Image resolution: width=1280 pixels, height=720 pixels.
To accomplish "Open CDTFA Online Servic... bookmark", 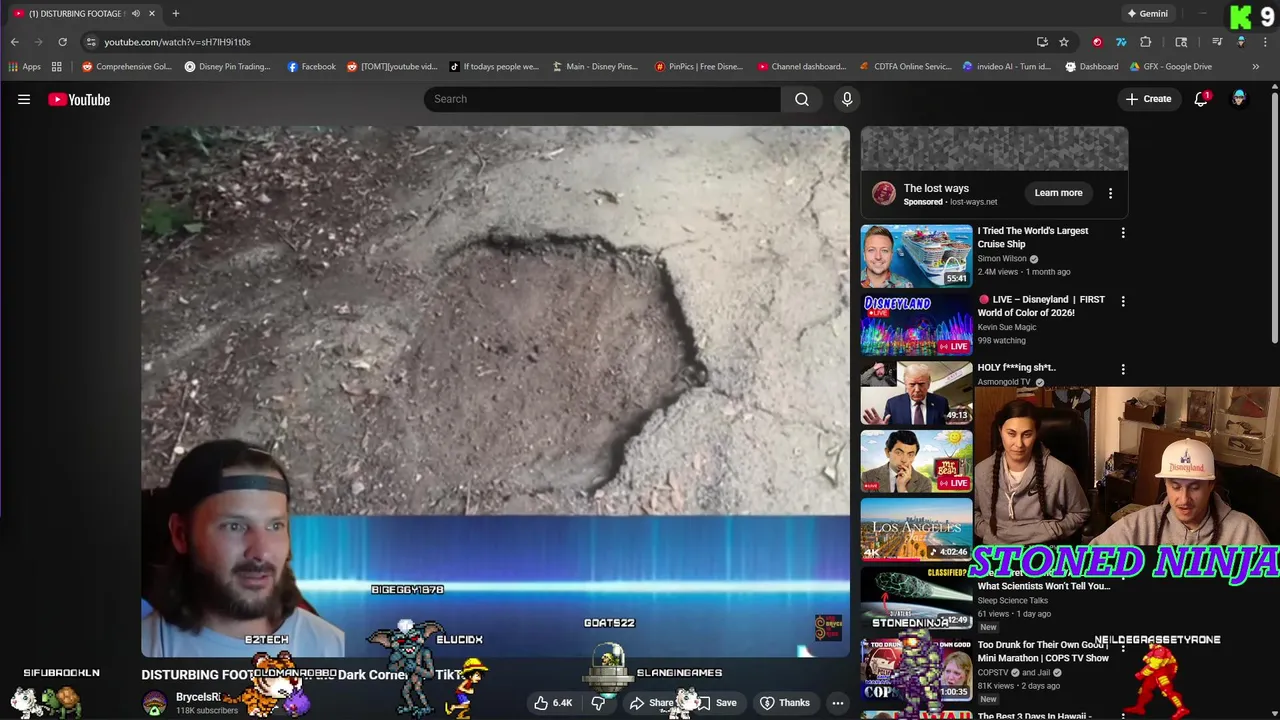I will click(x=906, y=67).
